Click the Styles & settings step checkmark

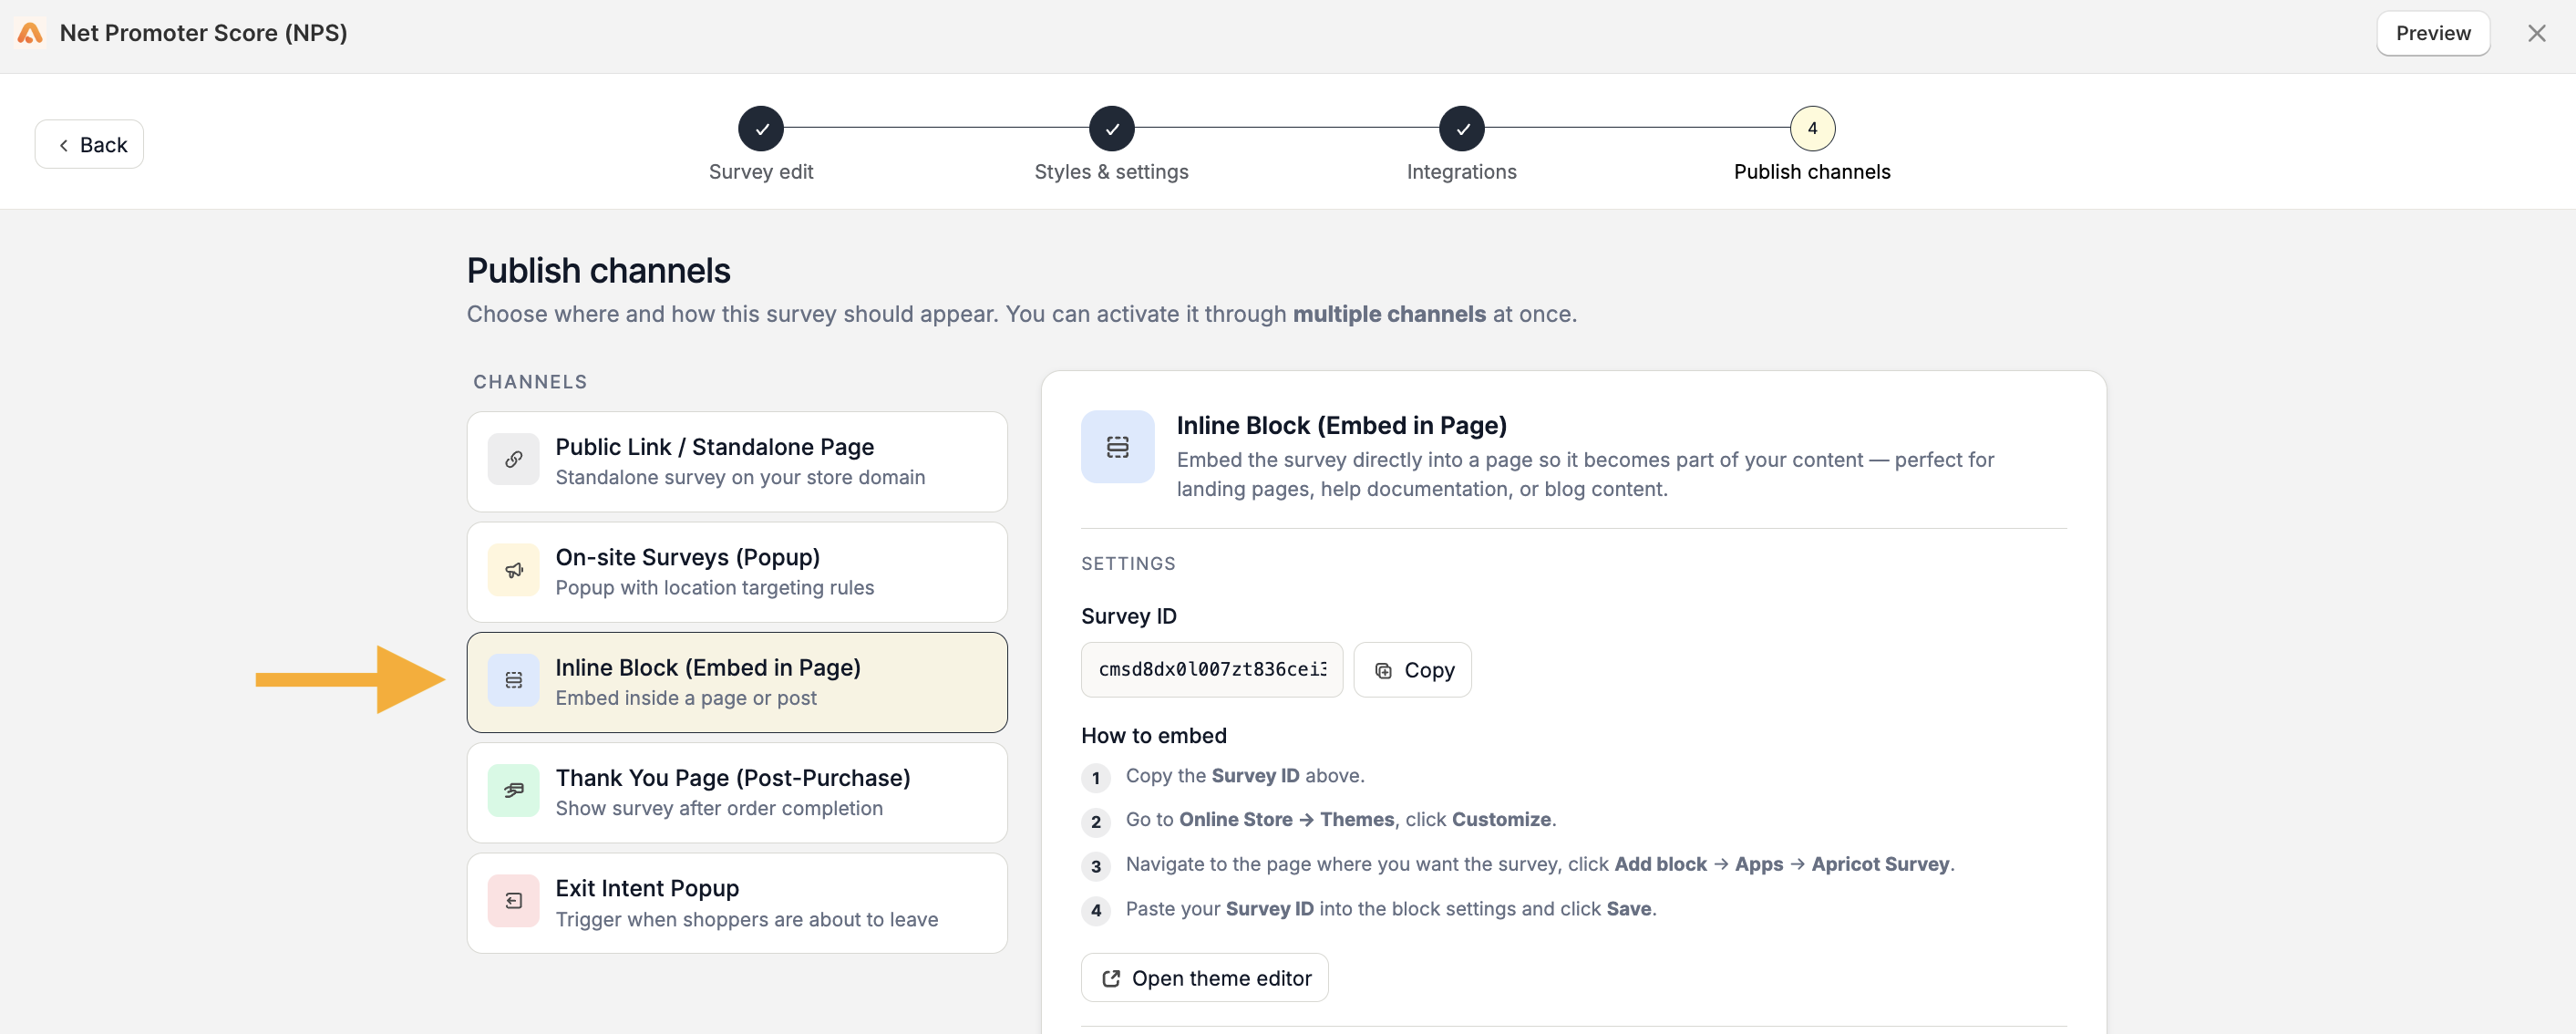1111,128
